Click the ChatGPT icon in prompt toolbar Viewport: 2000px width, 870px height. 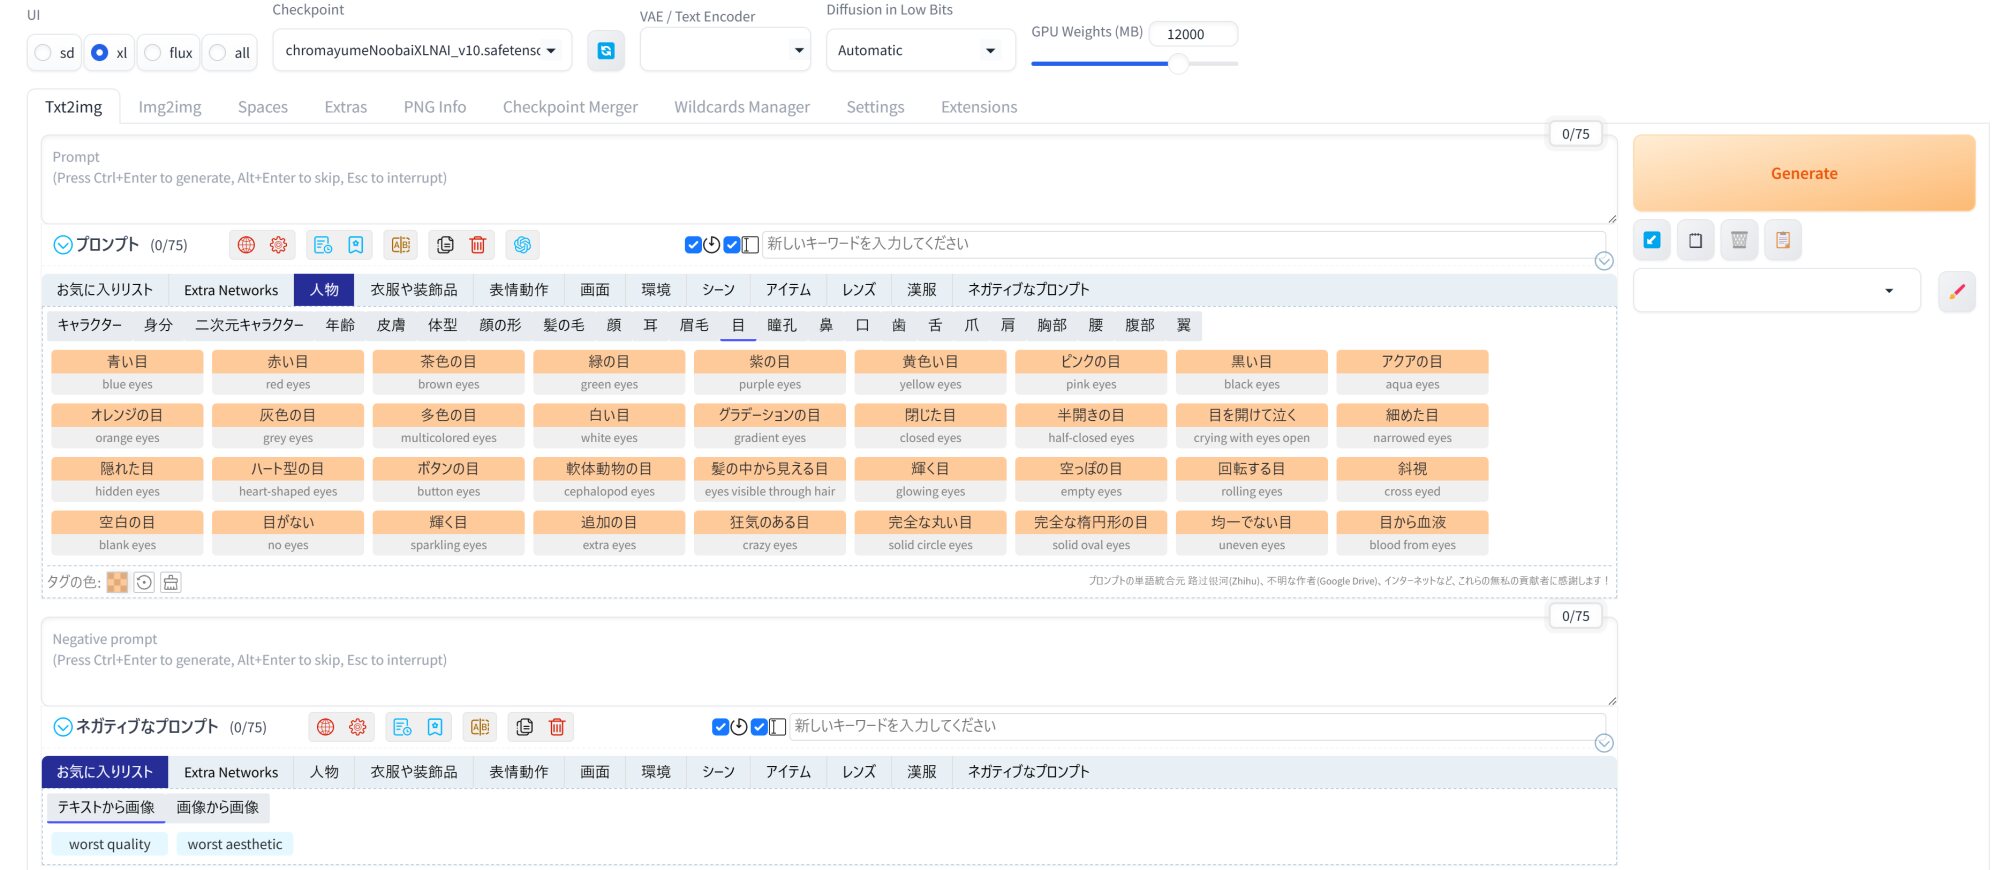[x=522, y=245]
